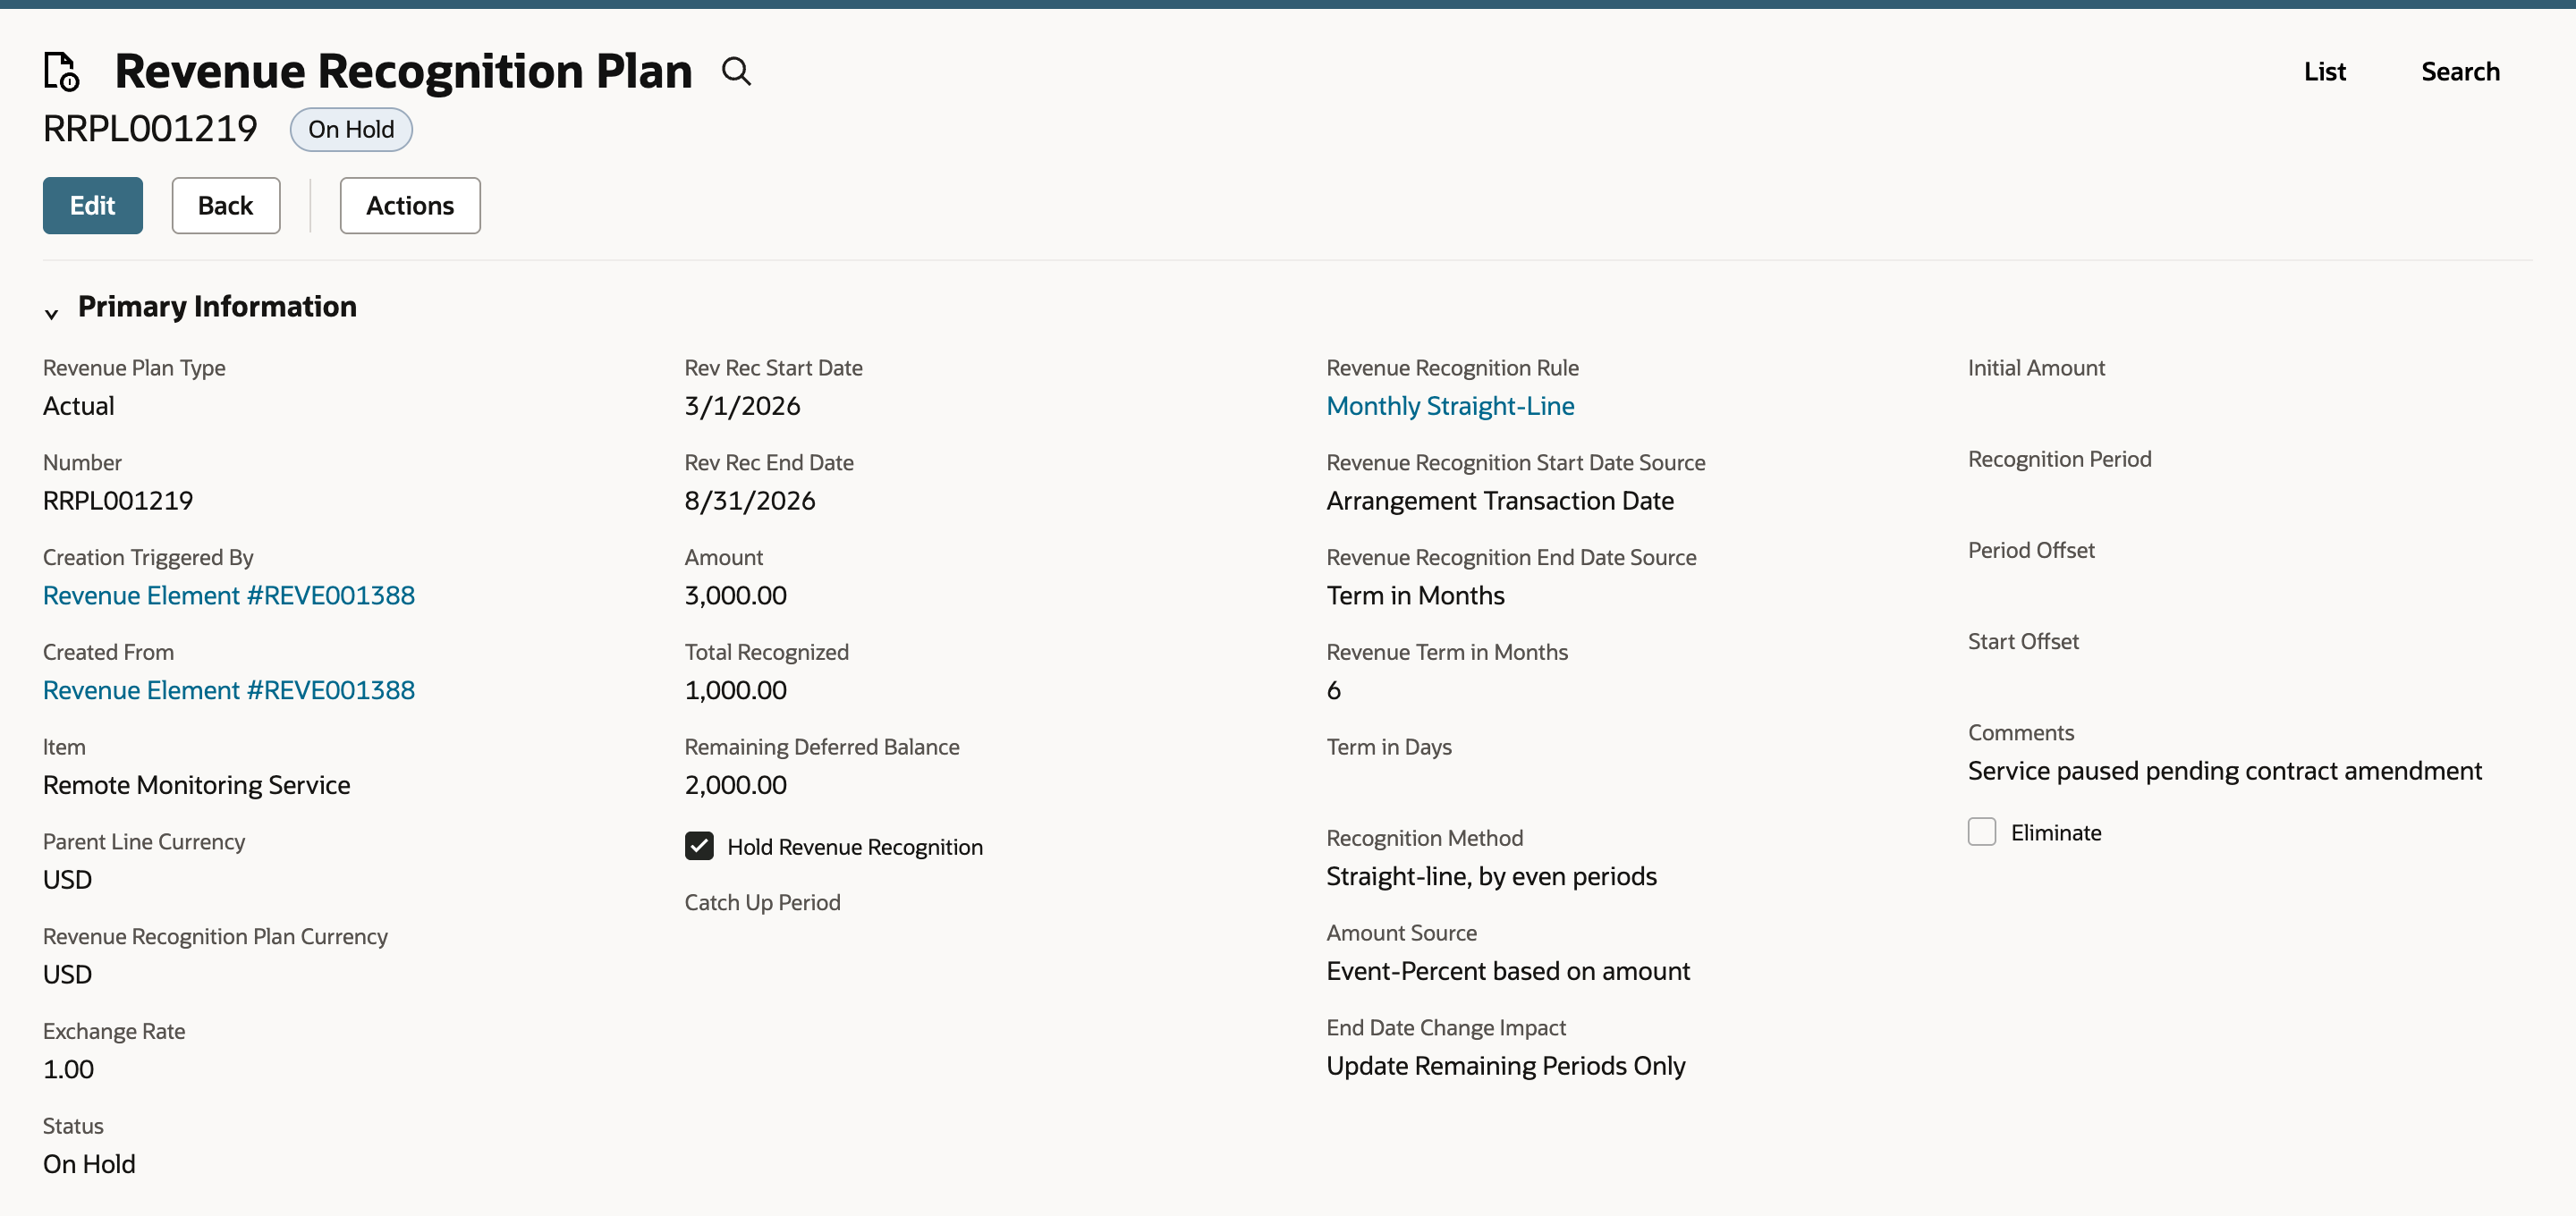Go to the List view
Image resolution: width=2576 pixels, height=1216 pixels.
point(2324,72)
